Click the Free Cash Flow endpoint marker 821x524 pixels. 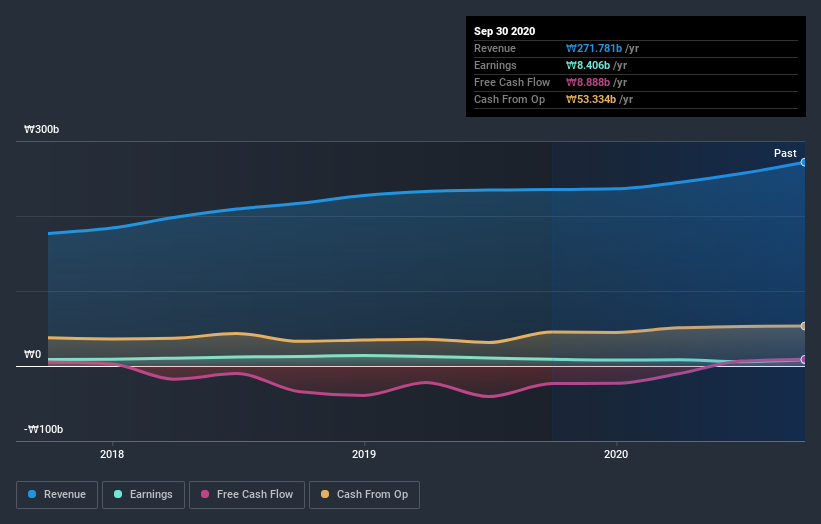coord(804,359)
